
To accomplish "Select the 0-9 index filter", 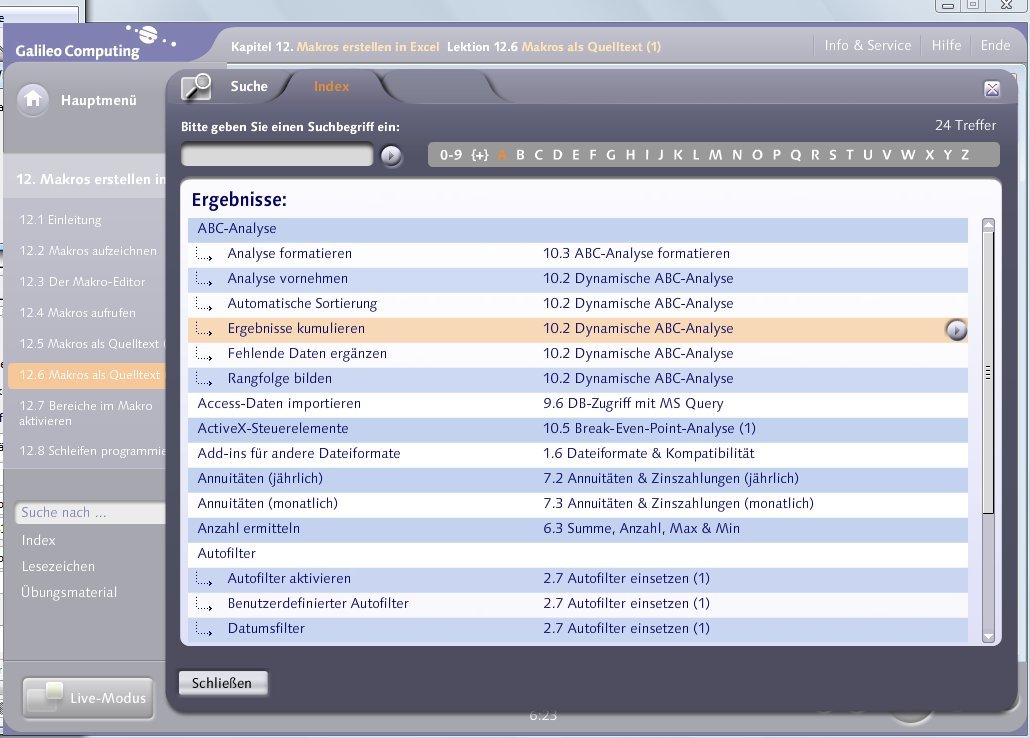I will [x=451, y=155].
